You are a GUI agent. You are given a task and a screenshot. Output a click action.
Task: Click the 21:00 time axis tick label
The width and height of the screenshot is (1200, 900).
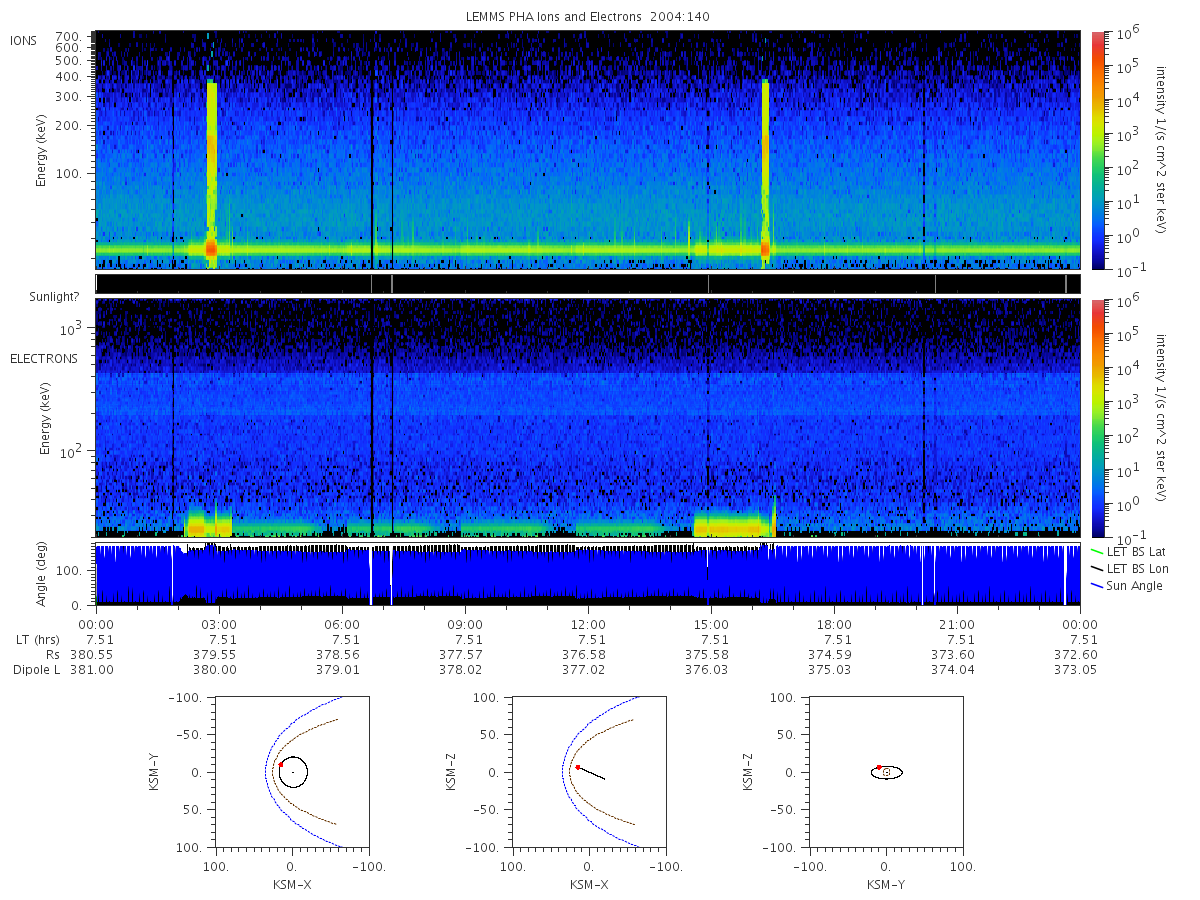pyautogui.click(x=958, y=624)
